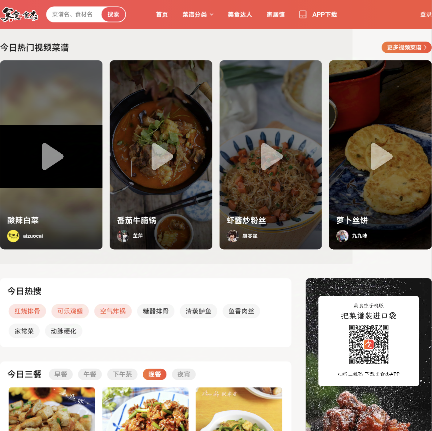This screenshot has width=432, height=431.
Task: Select the 可乐鸡翅 hot search tag
Action: click(70, 311)
